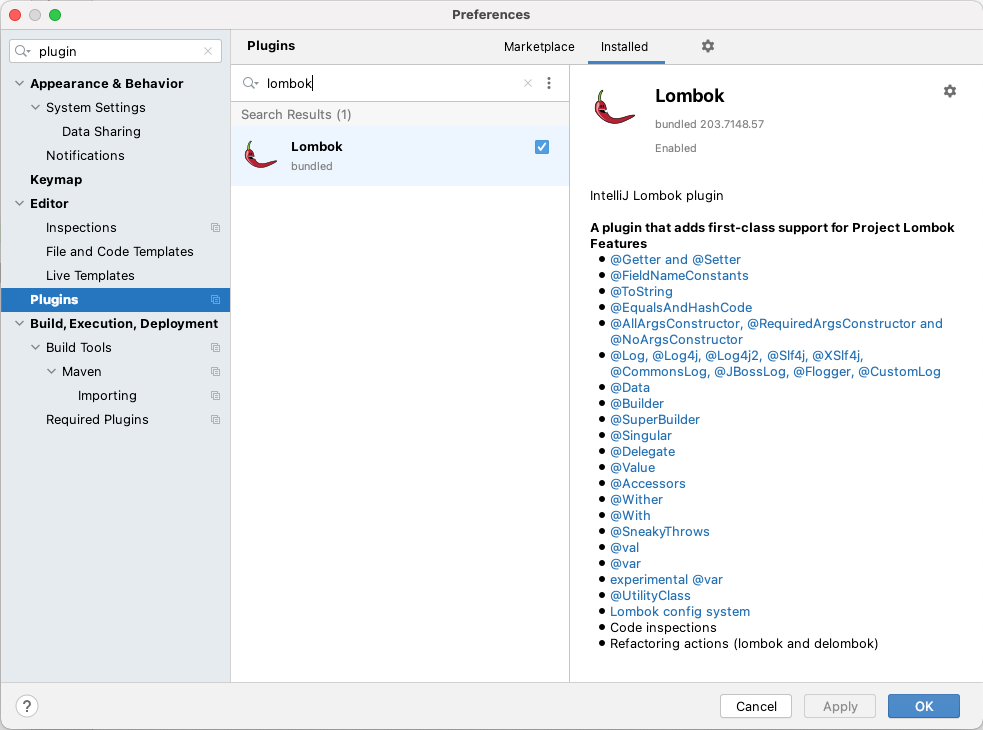This screenshot has width=983, height=730.
Task: Clear the settings search field with X icon
Action: [208, 51]
